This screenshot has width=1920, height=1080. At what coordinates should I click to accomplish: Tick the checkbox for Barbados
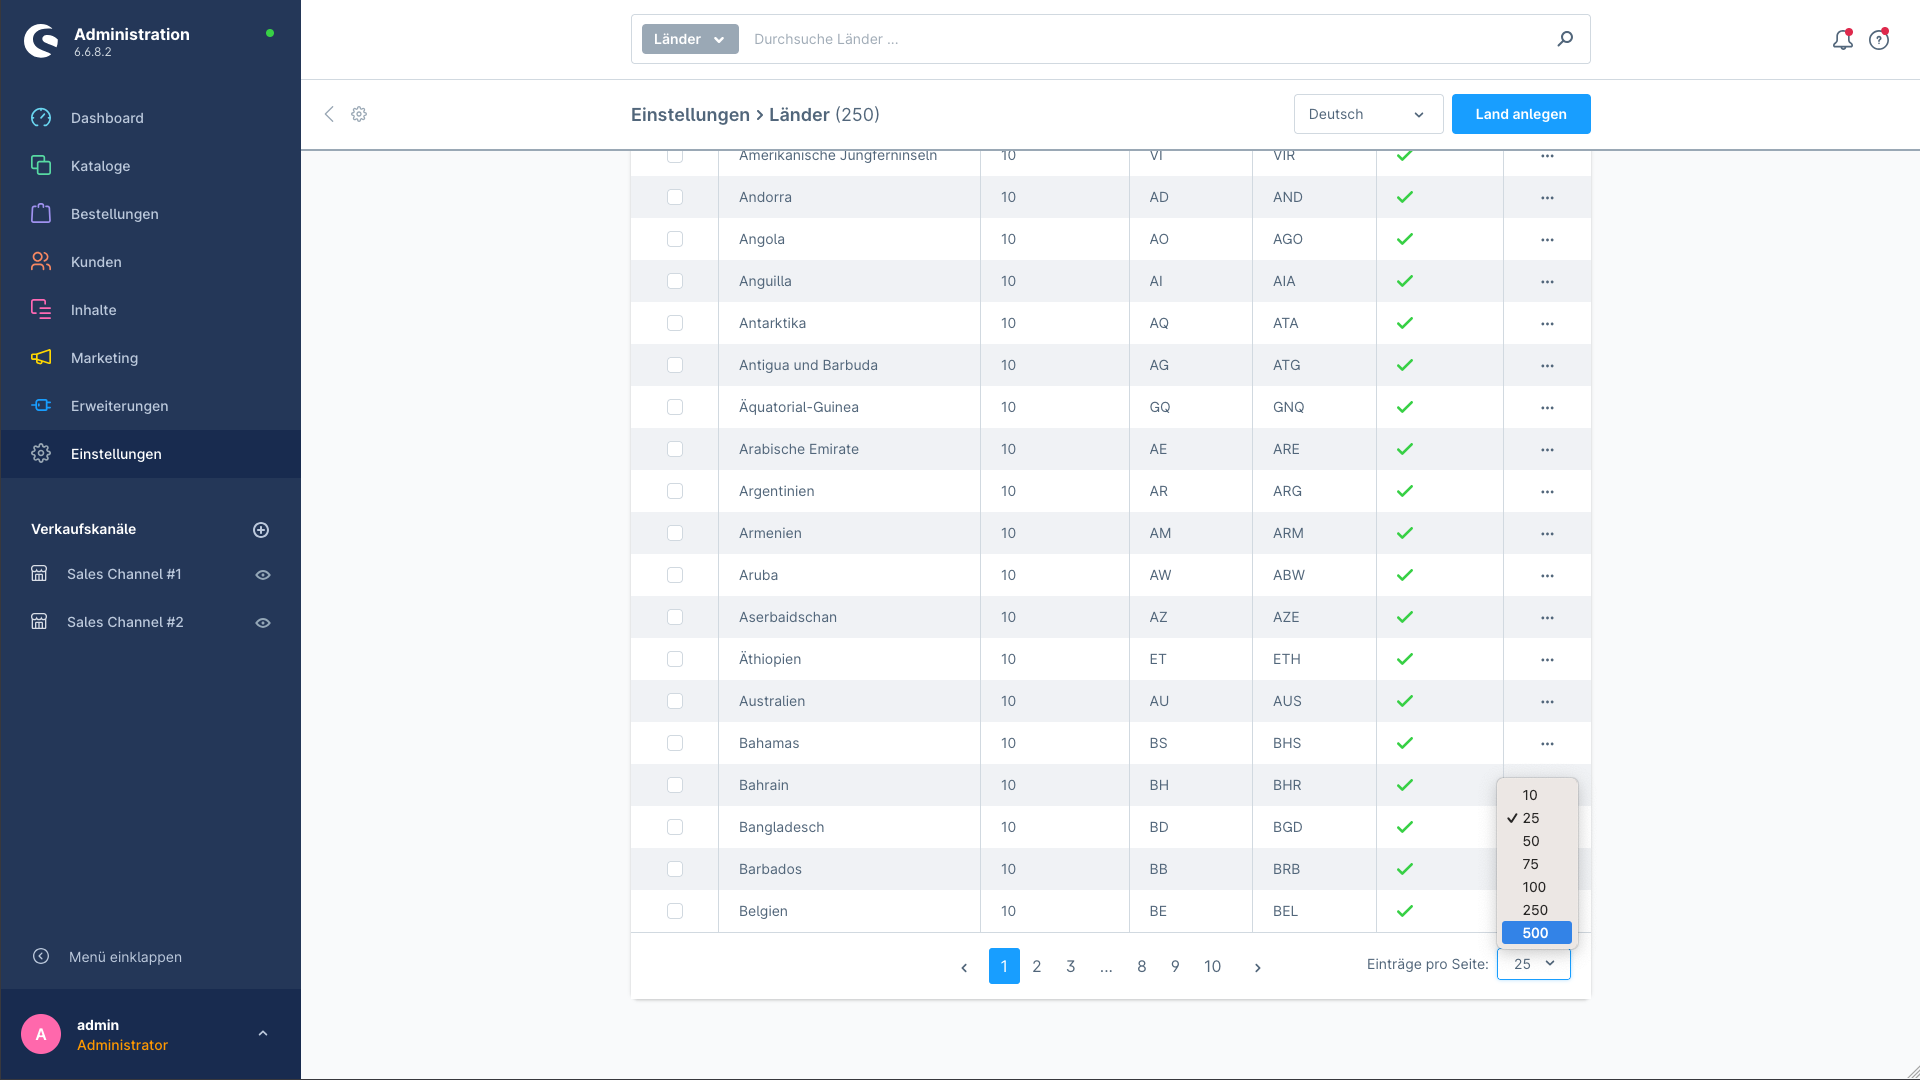click(x=675, y=870)
